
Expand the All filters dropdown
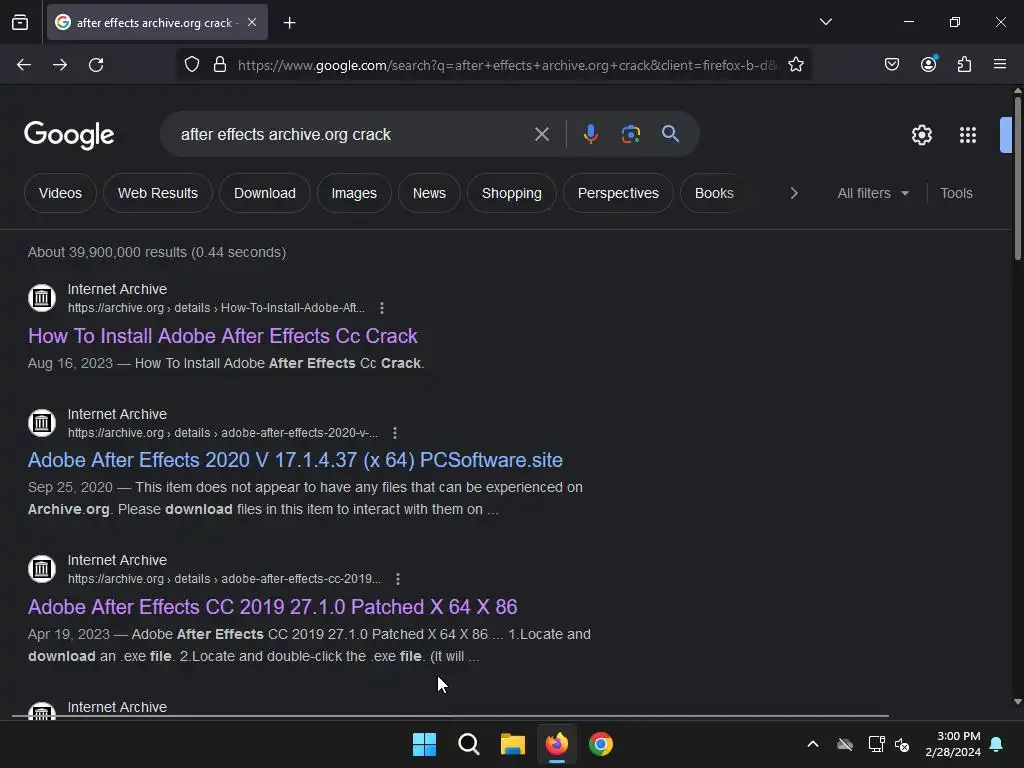point(873,193)
